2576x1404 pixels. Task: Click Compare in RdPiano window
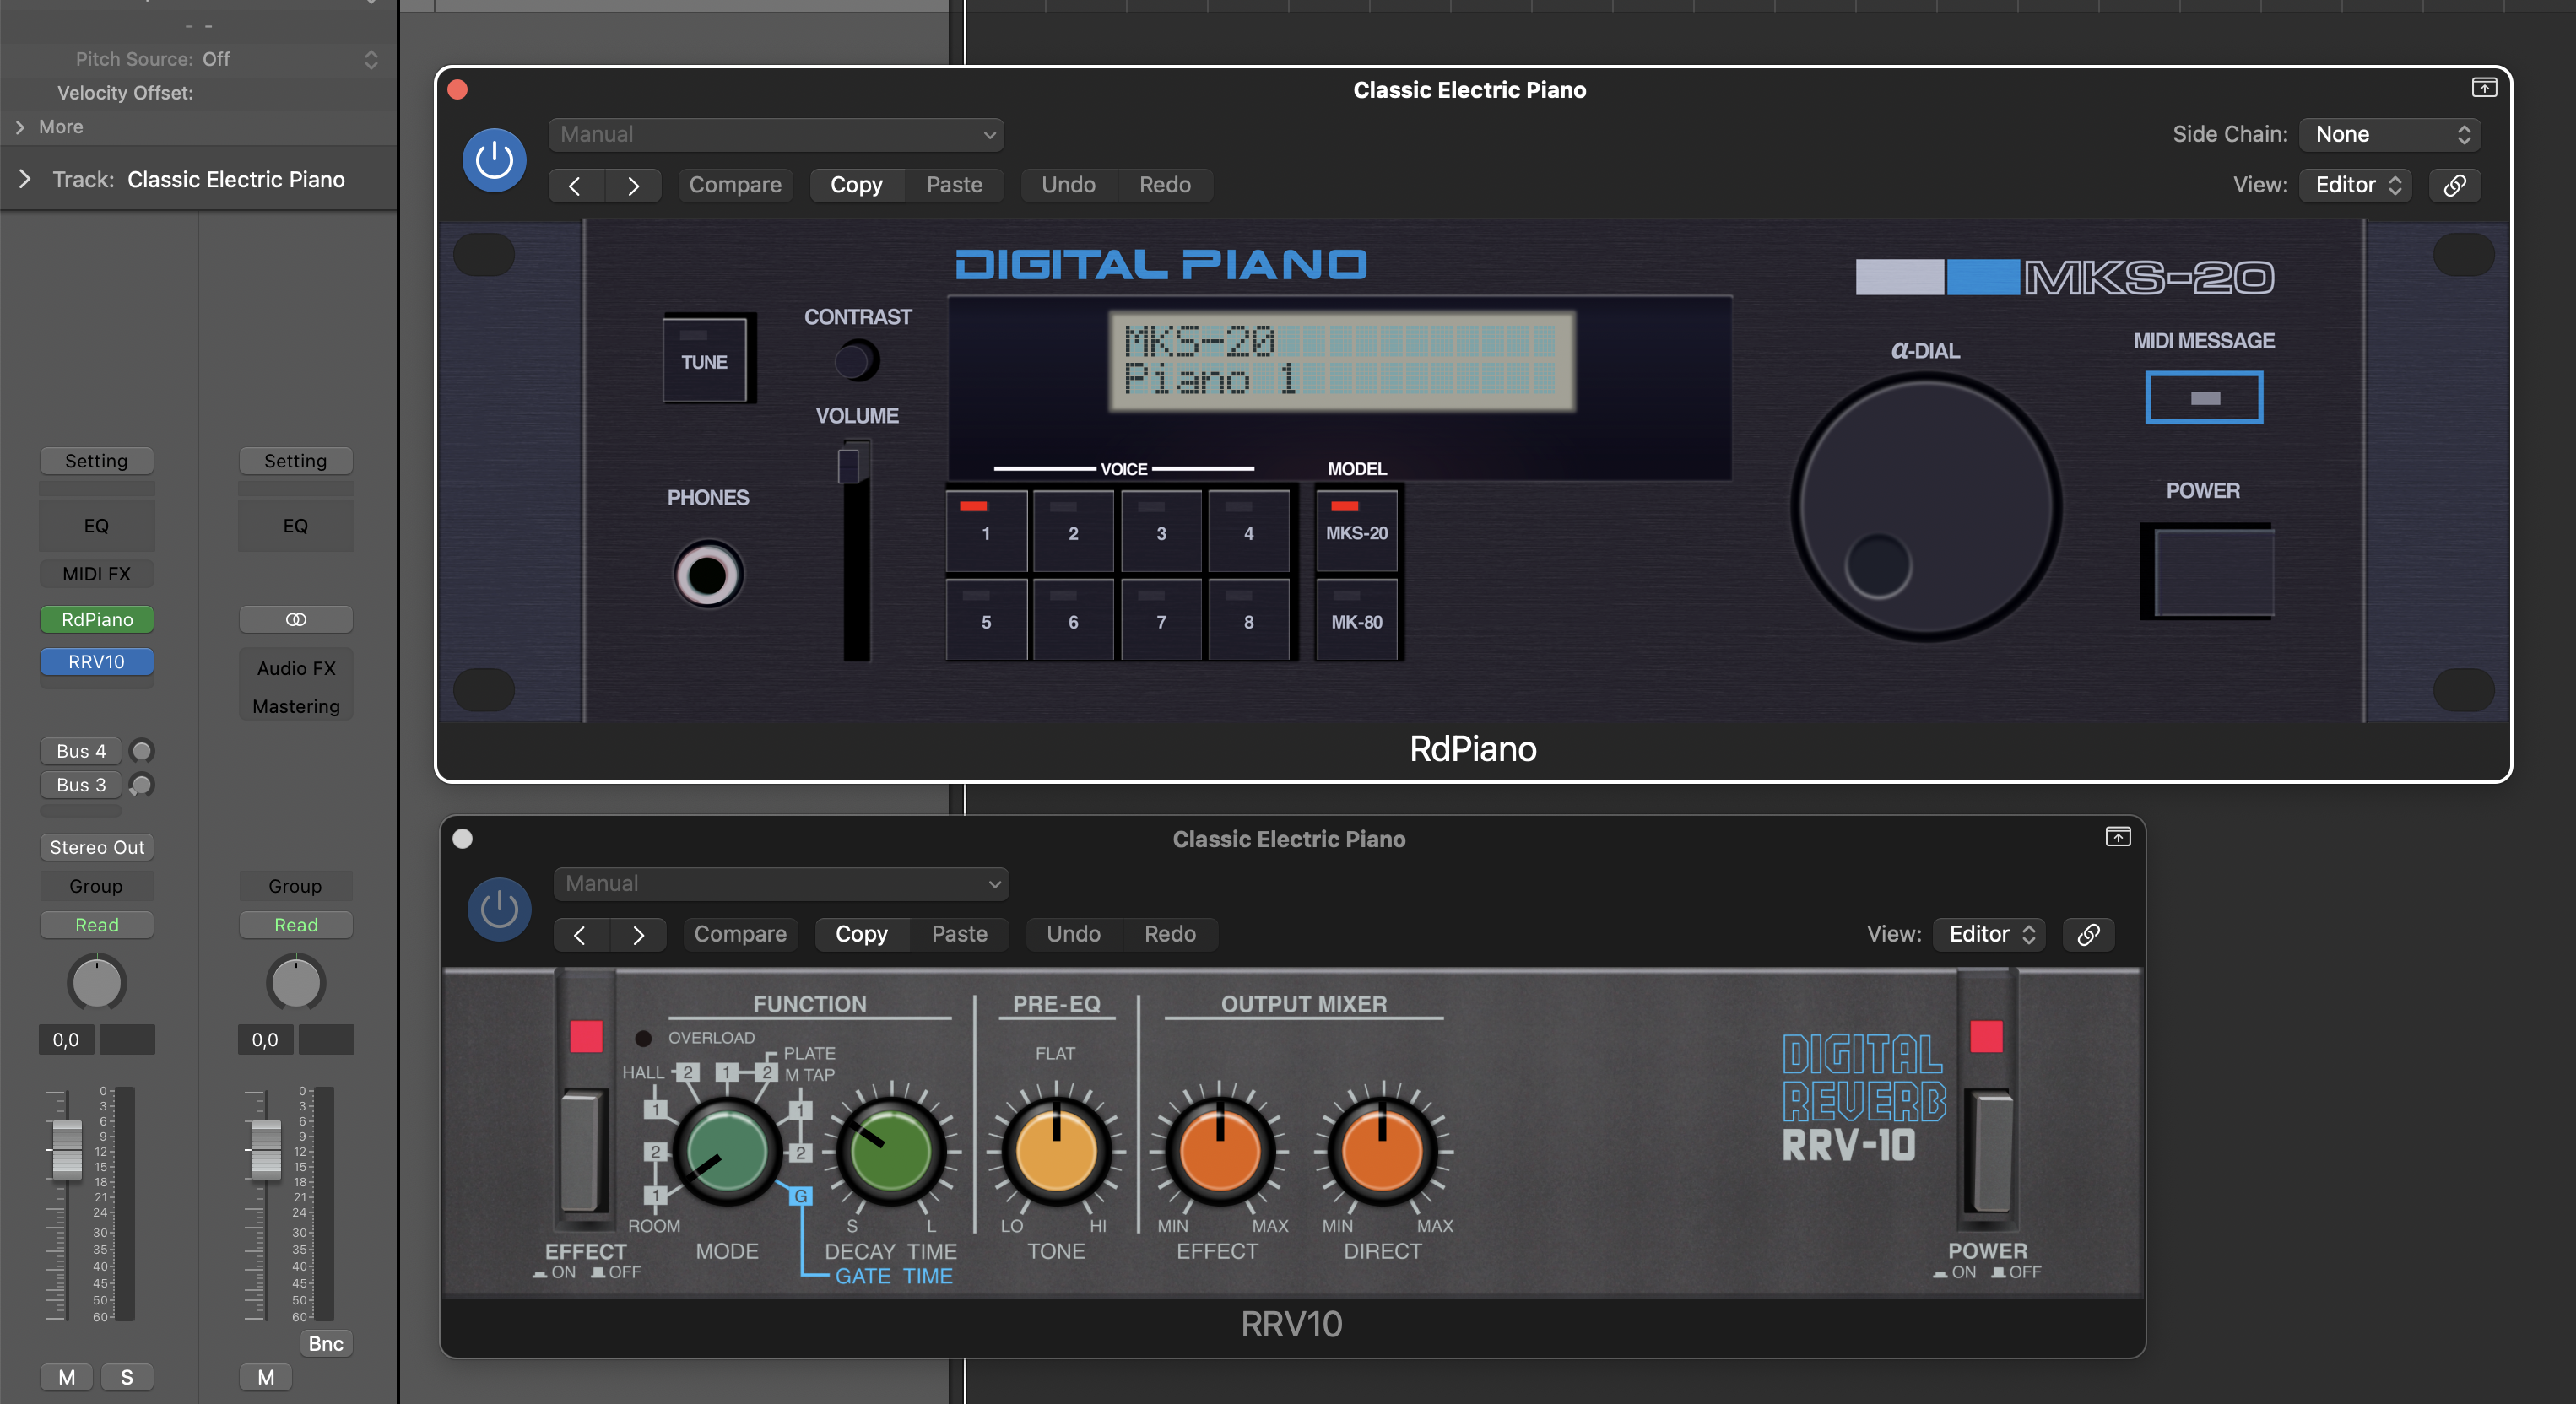click(735, 185)
